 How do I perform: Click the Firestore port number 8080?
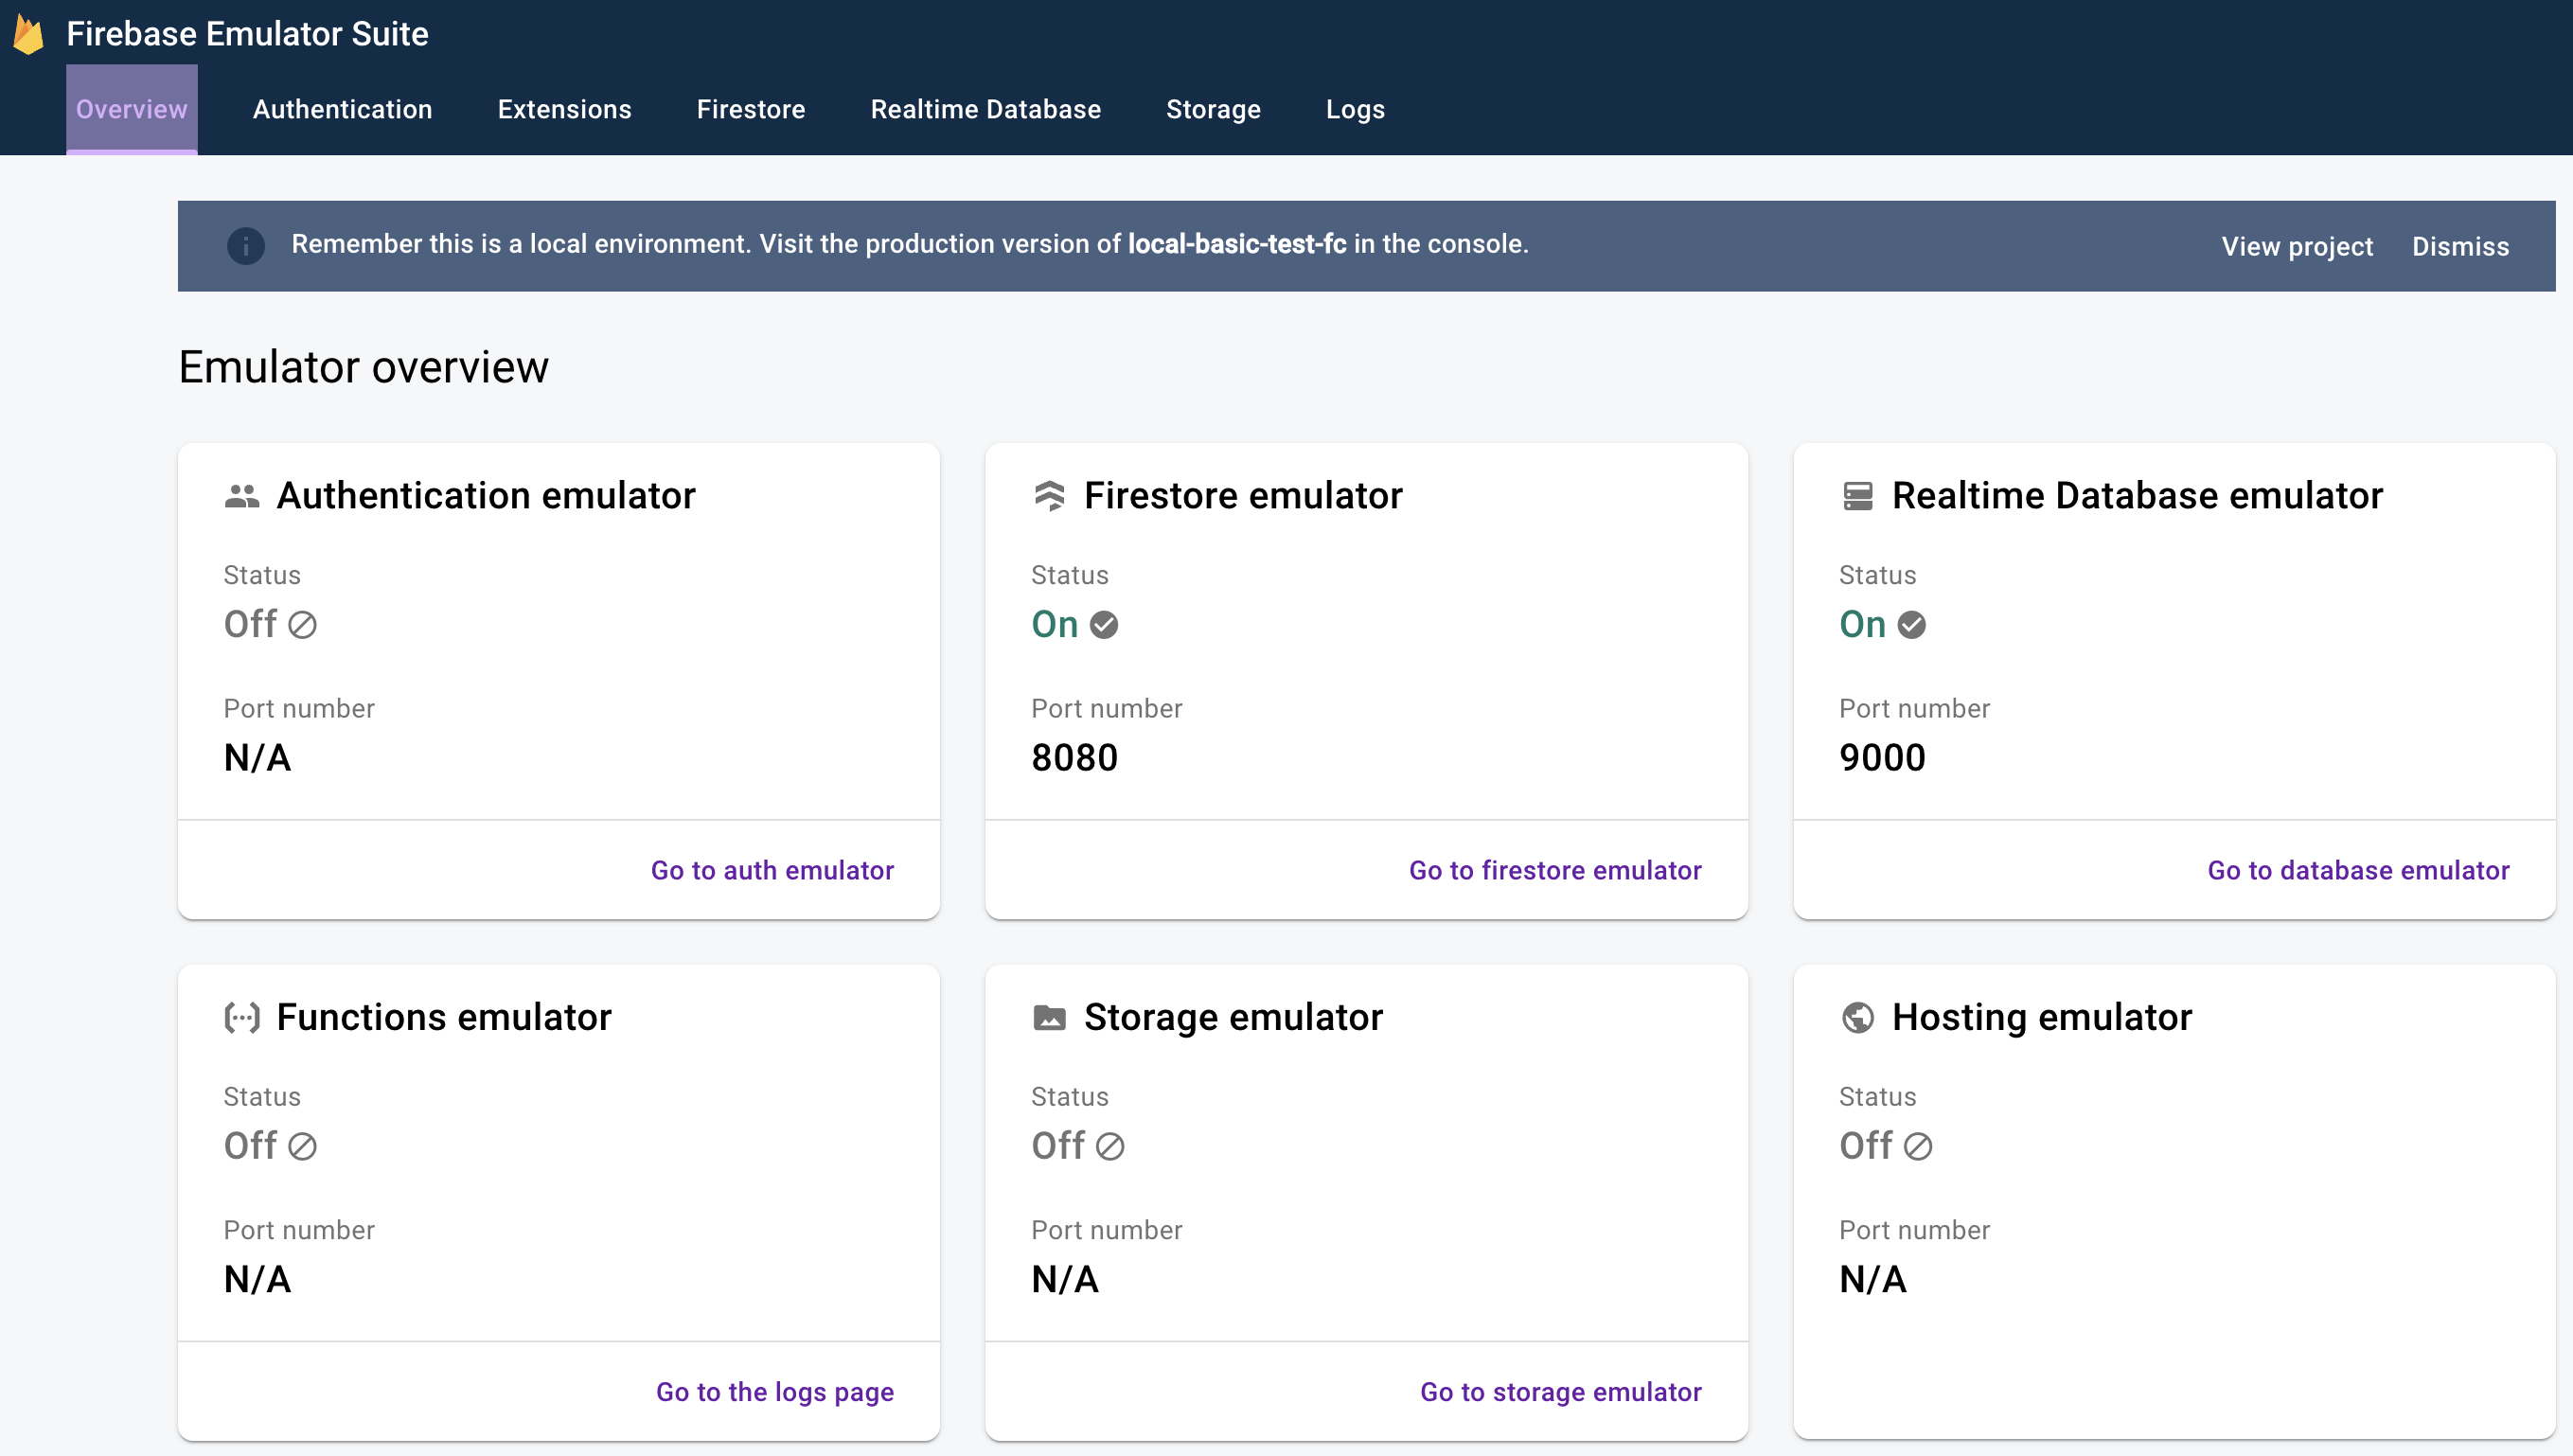click(x=1074, y=758)
